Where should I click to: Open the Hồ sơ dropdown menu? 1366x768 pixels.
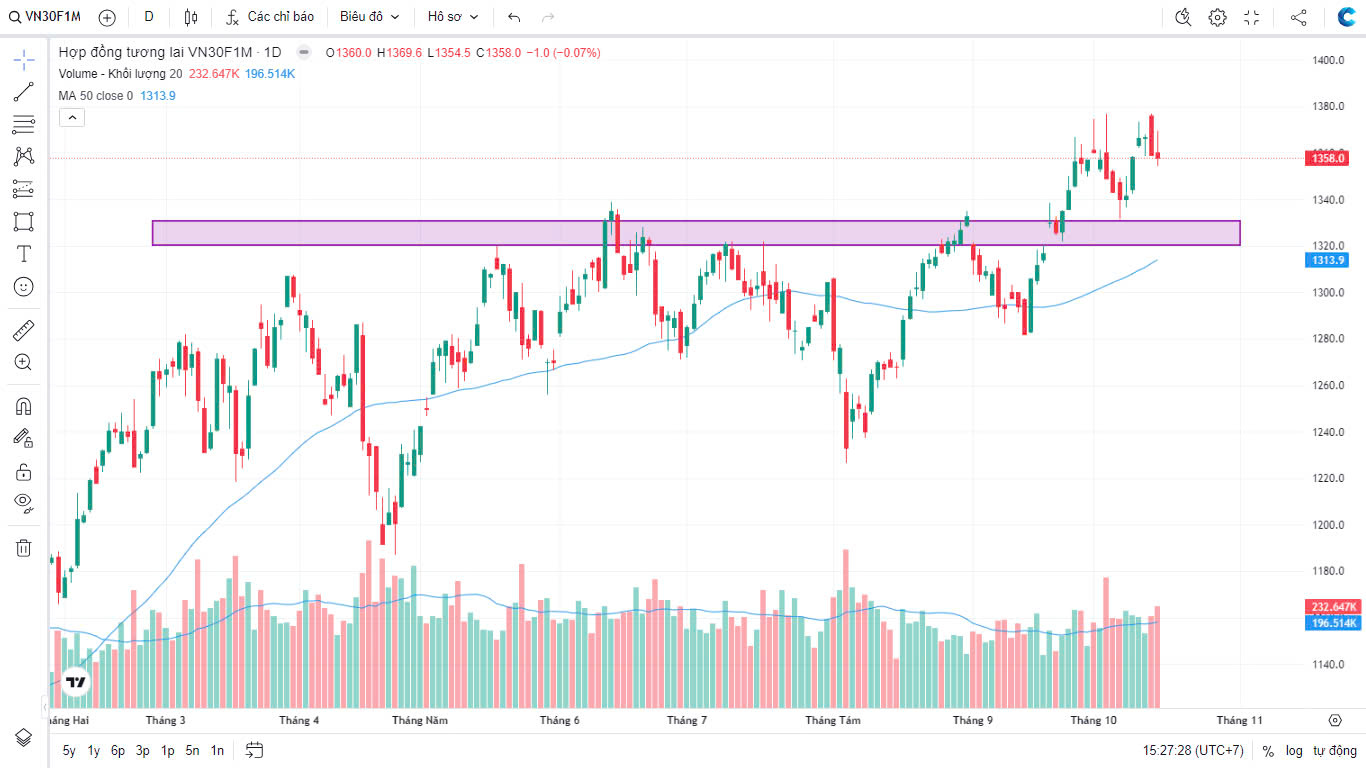tap(453, 17)
